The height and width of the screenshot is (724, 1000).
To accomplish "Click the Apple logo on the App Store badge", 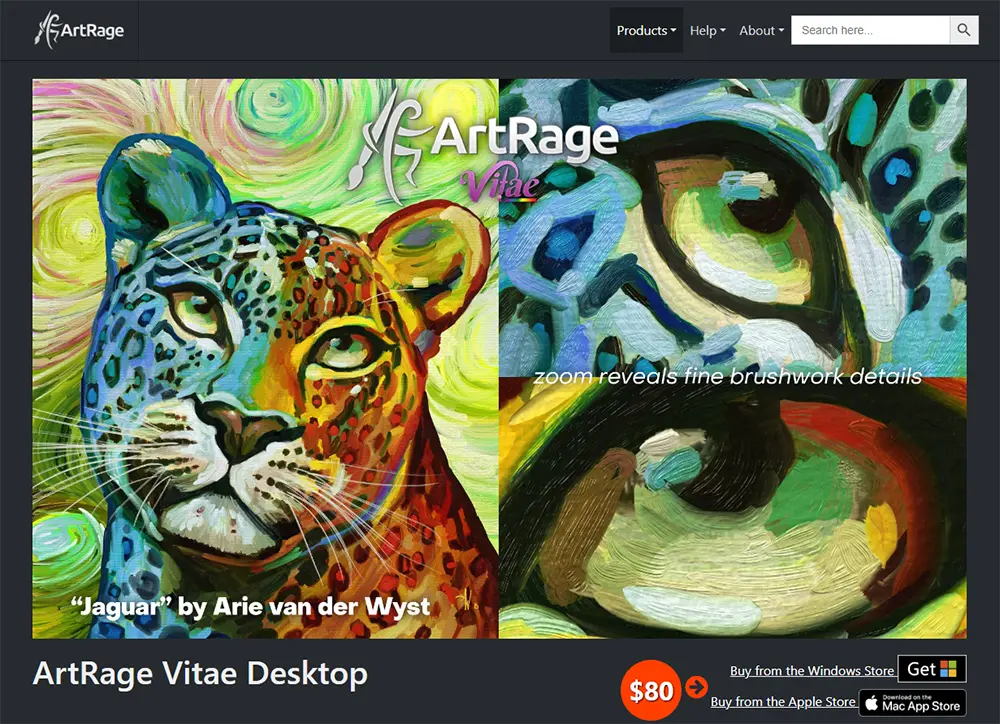I will [871, 703].
